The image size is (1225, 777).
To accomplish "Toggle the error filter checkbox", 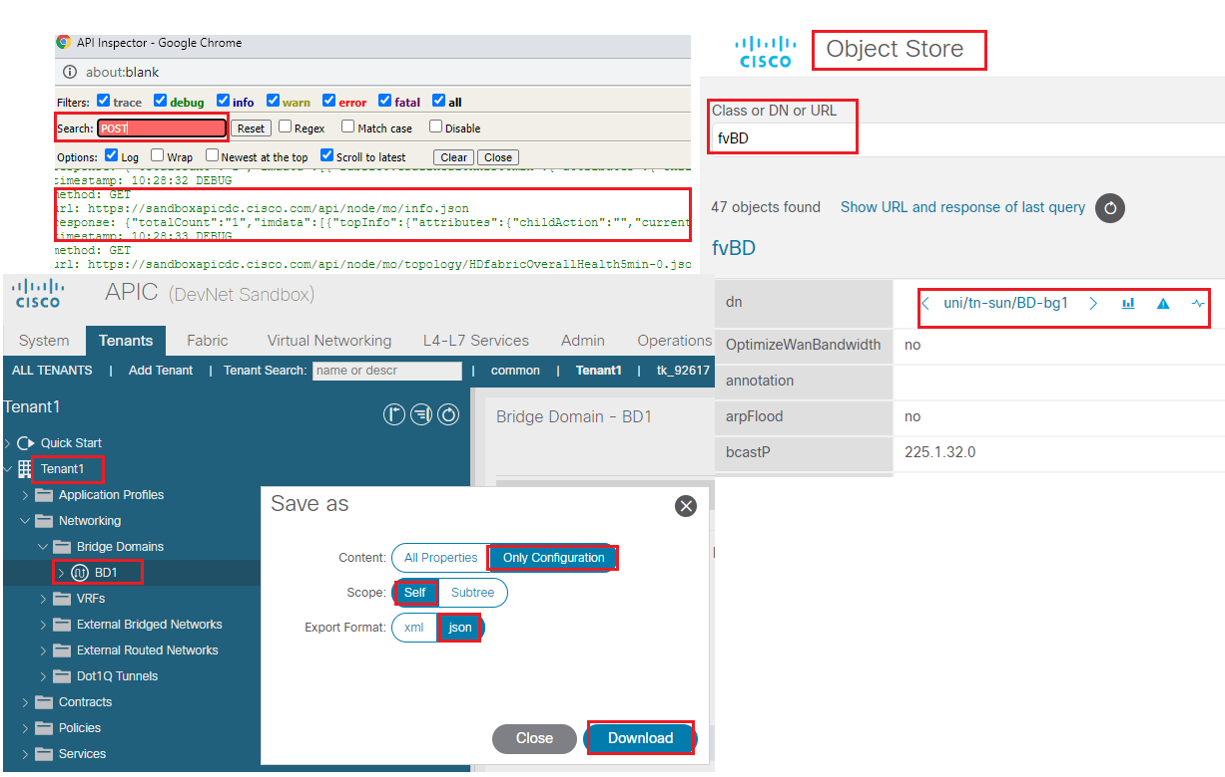I will click(x=328, y=101).
